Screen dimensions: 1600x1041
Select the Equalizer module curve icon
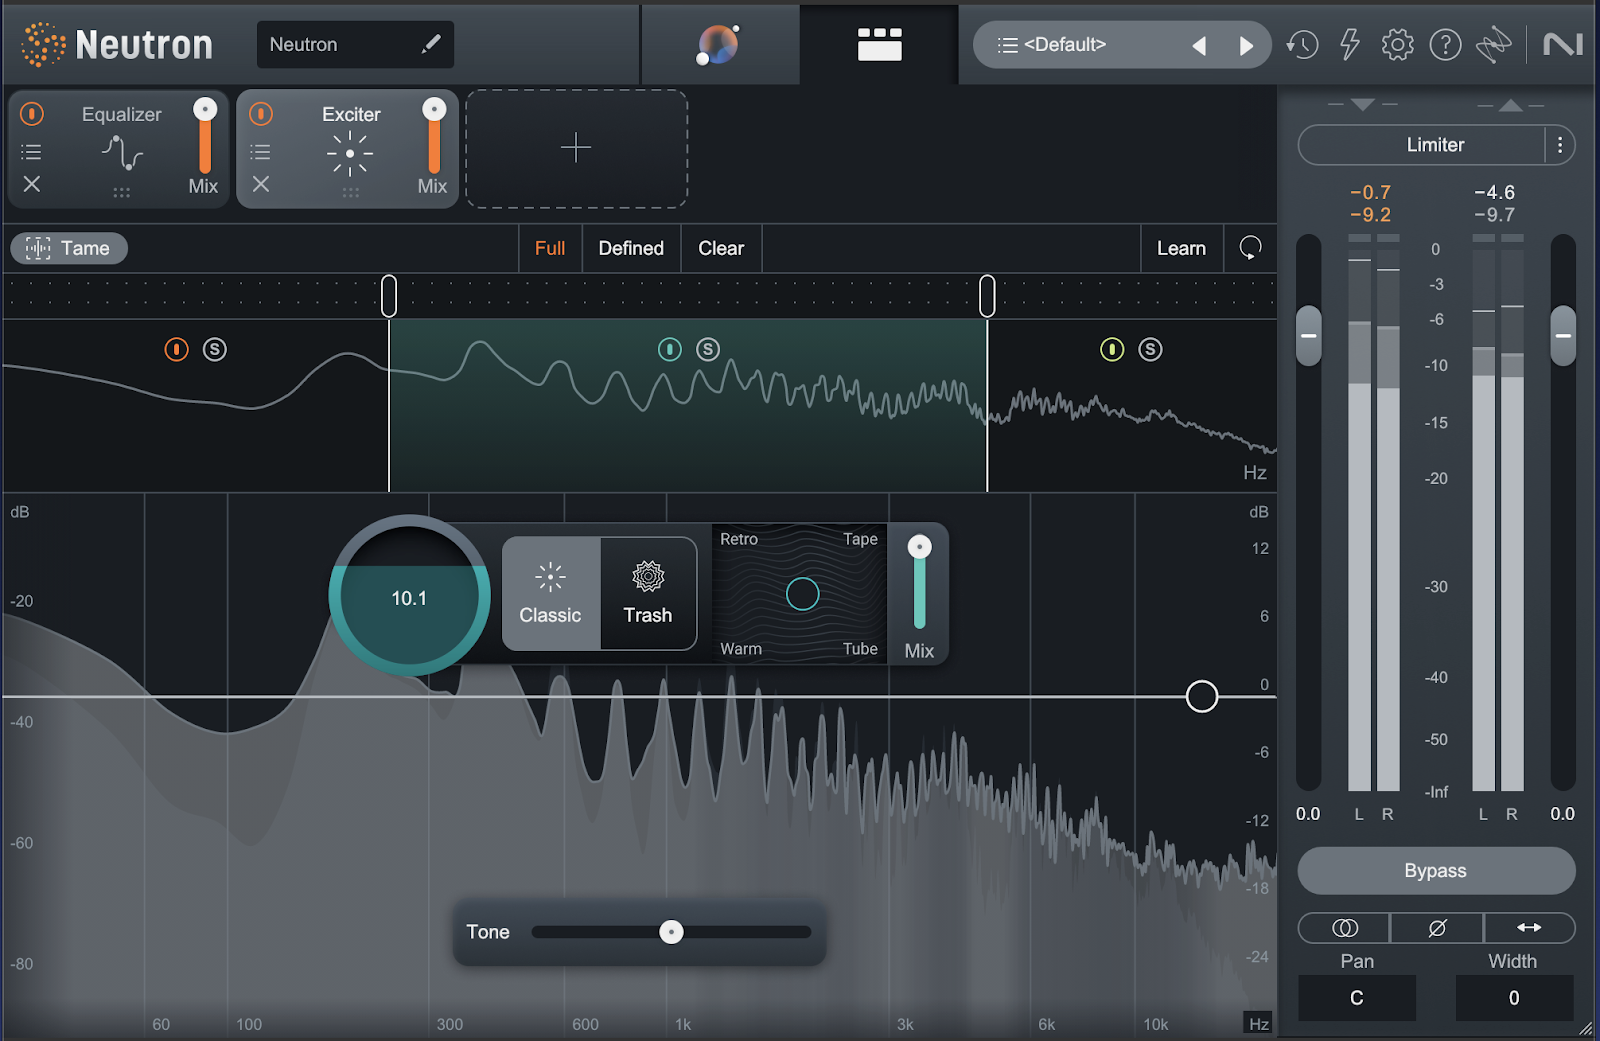[122, 152]
